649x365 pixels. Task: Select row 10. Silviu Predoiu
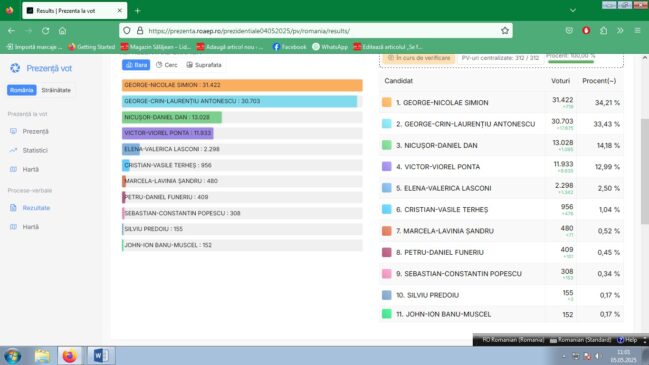[501, 295]
